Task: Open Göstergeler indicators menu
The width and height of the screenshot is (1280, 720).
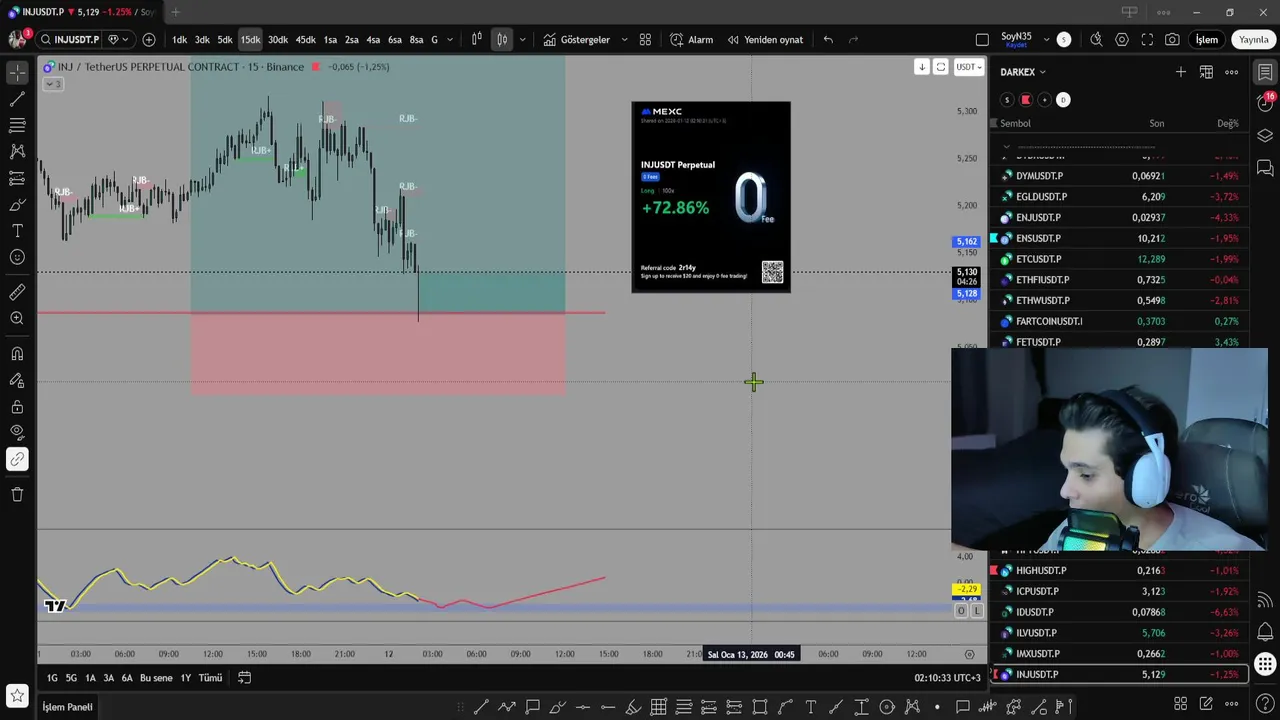Action: pos(576,40)
